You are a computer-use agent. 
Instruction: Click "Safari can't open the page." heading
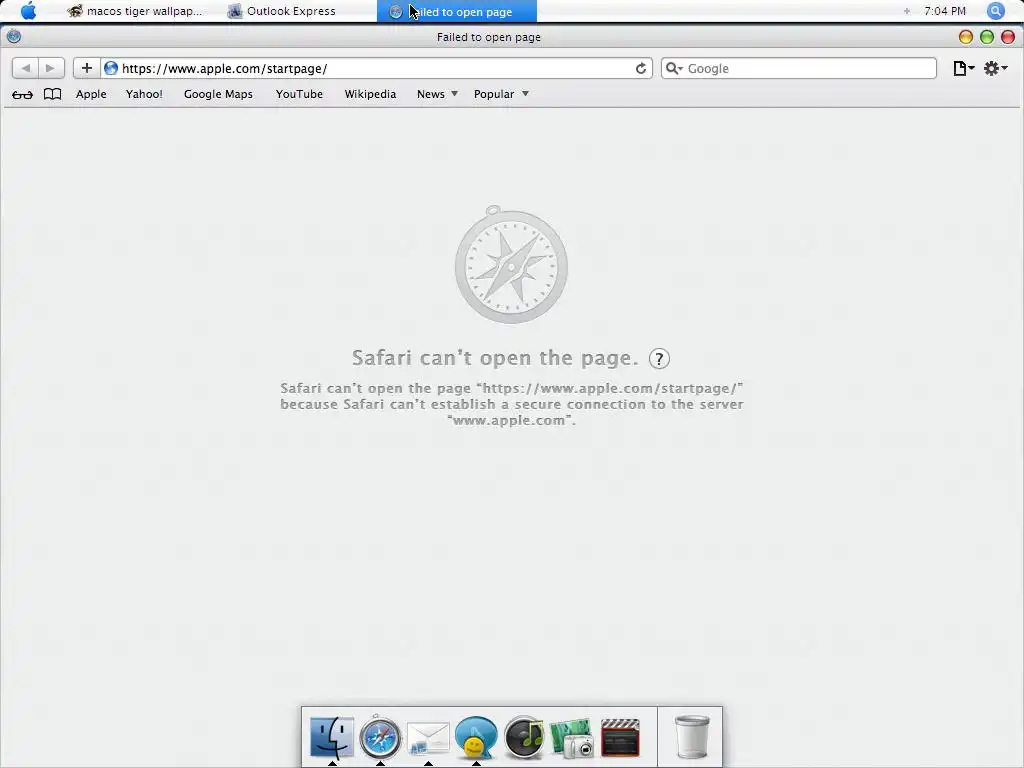coord(495,358)
